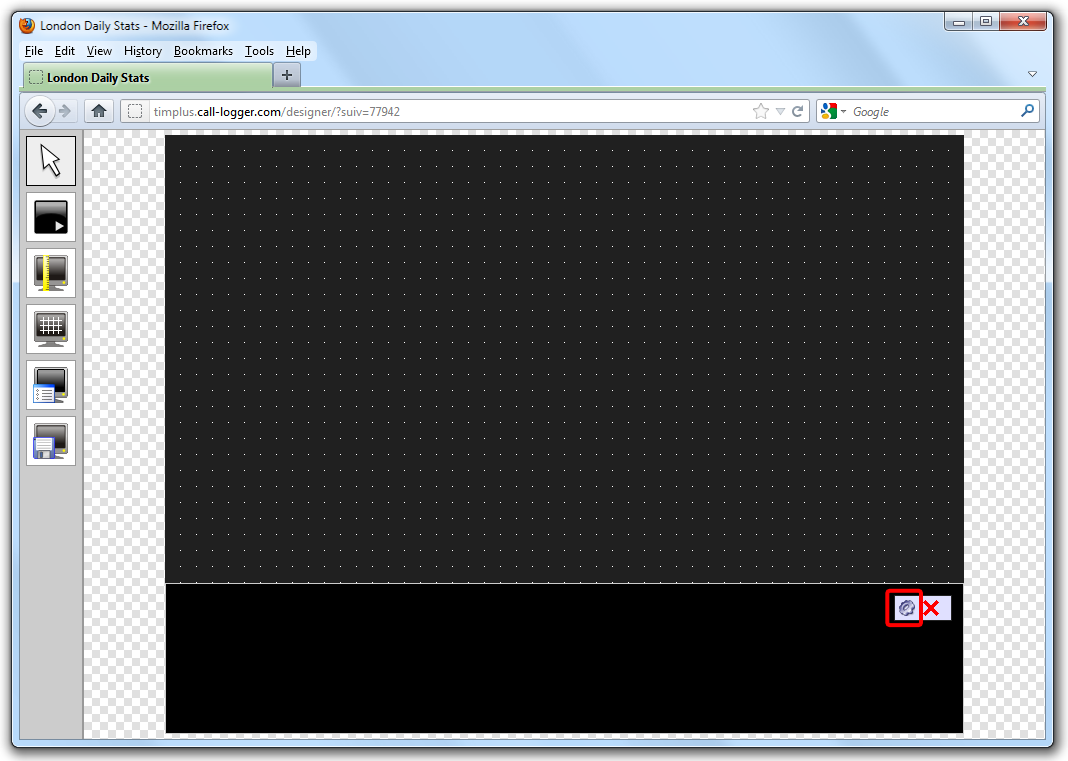
Task: Toggle the bookmark star for this page
Action: point(759,111)
